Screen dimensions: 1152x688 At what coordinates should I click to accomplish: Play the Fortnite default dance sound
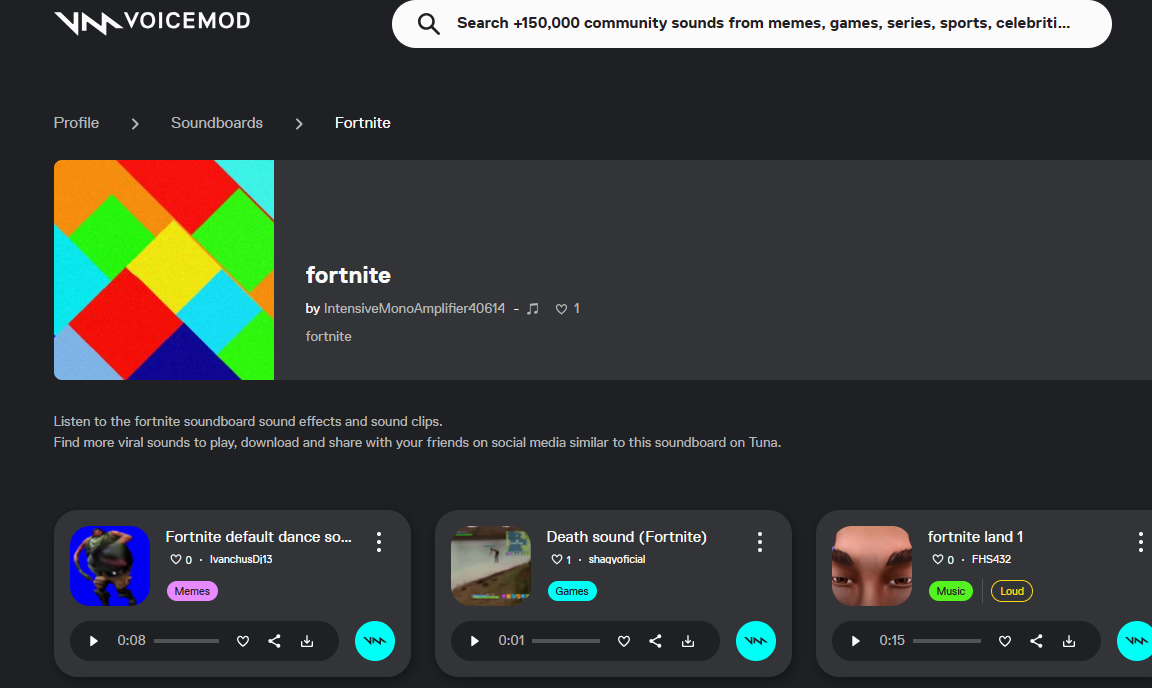[x=94, y=641]
